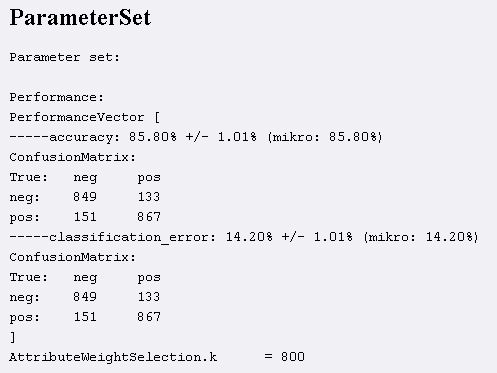Click the 'Performance:' label
The width and height of the screenshot is (497, 373).
57,97
